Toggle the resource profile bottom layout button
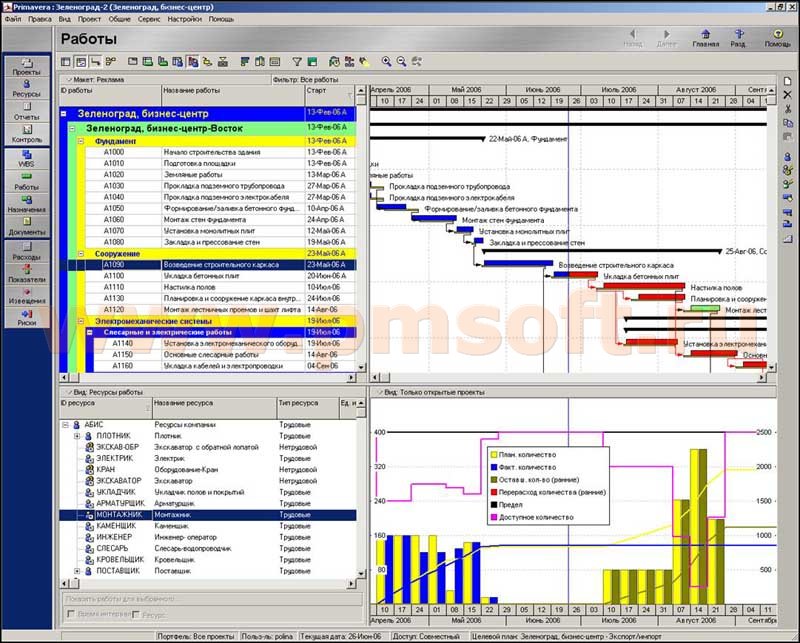800x643 pixels. tap(193, 62)
